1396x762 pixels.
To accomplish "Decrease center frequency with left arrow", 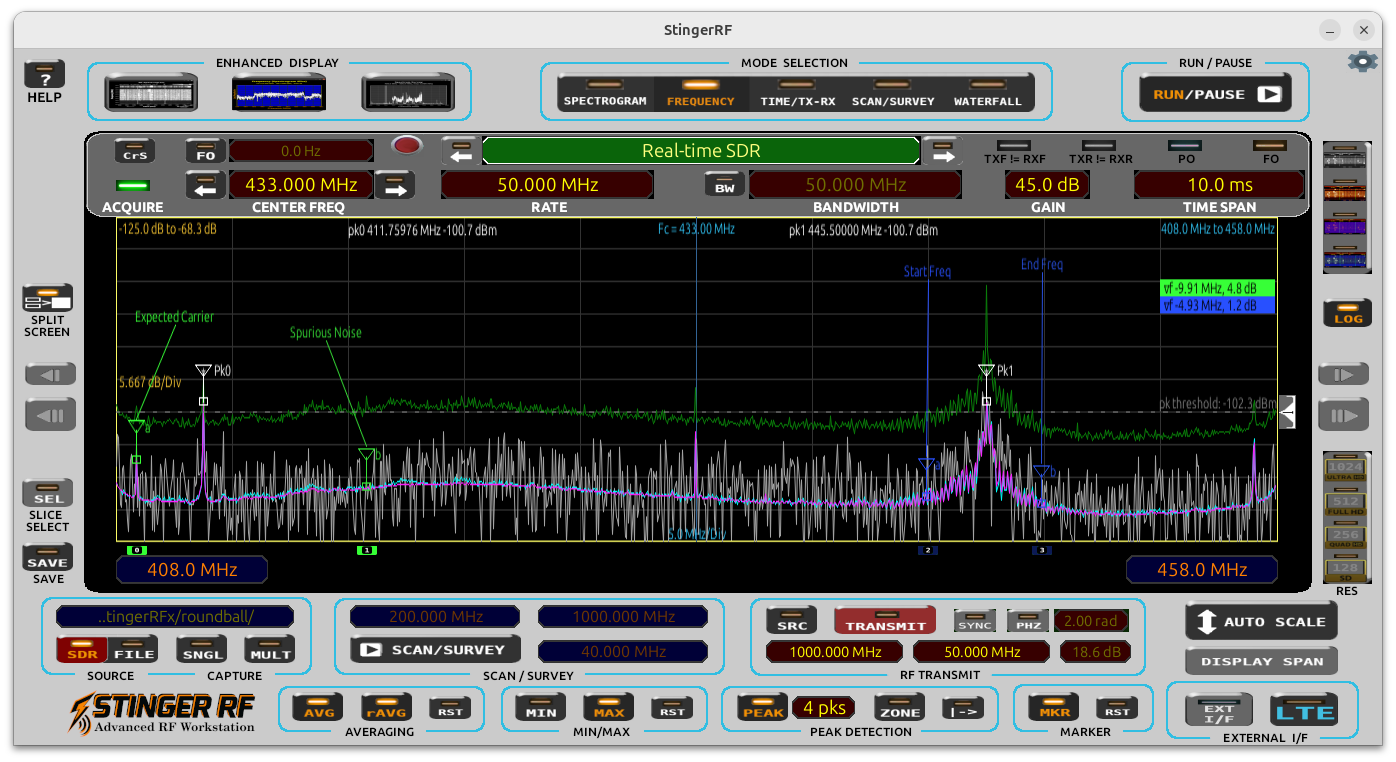I will (x=206, y=185).
